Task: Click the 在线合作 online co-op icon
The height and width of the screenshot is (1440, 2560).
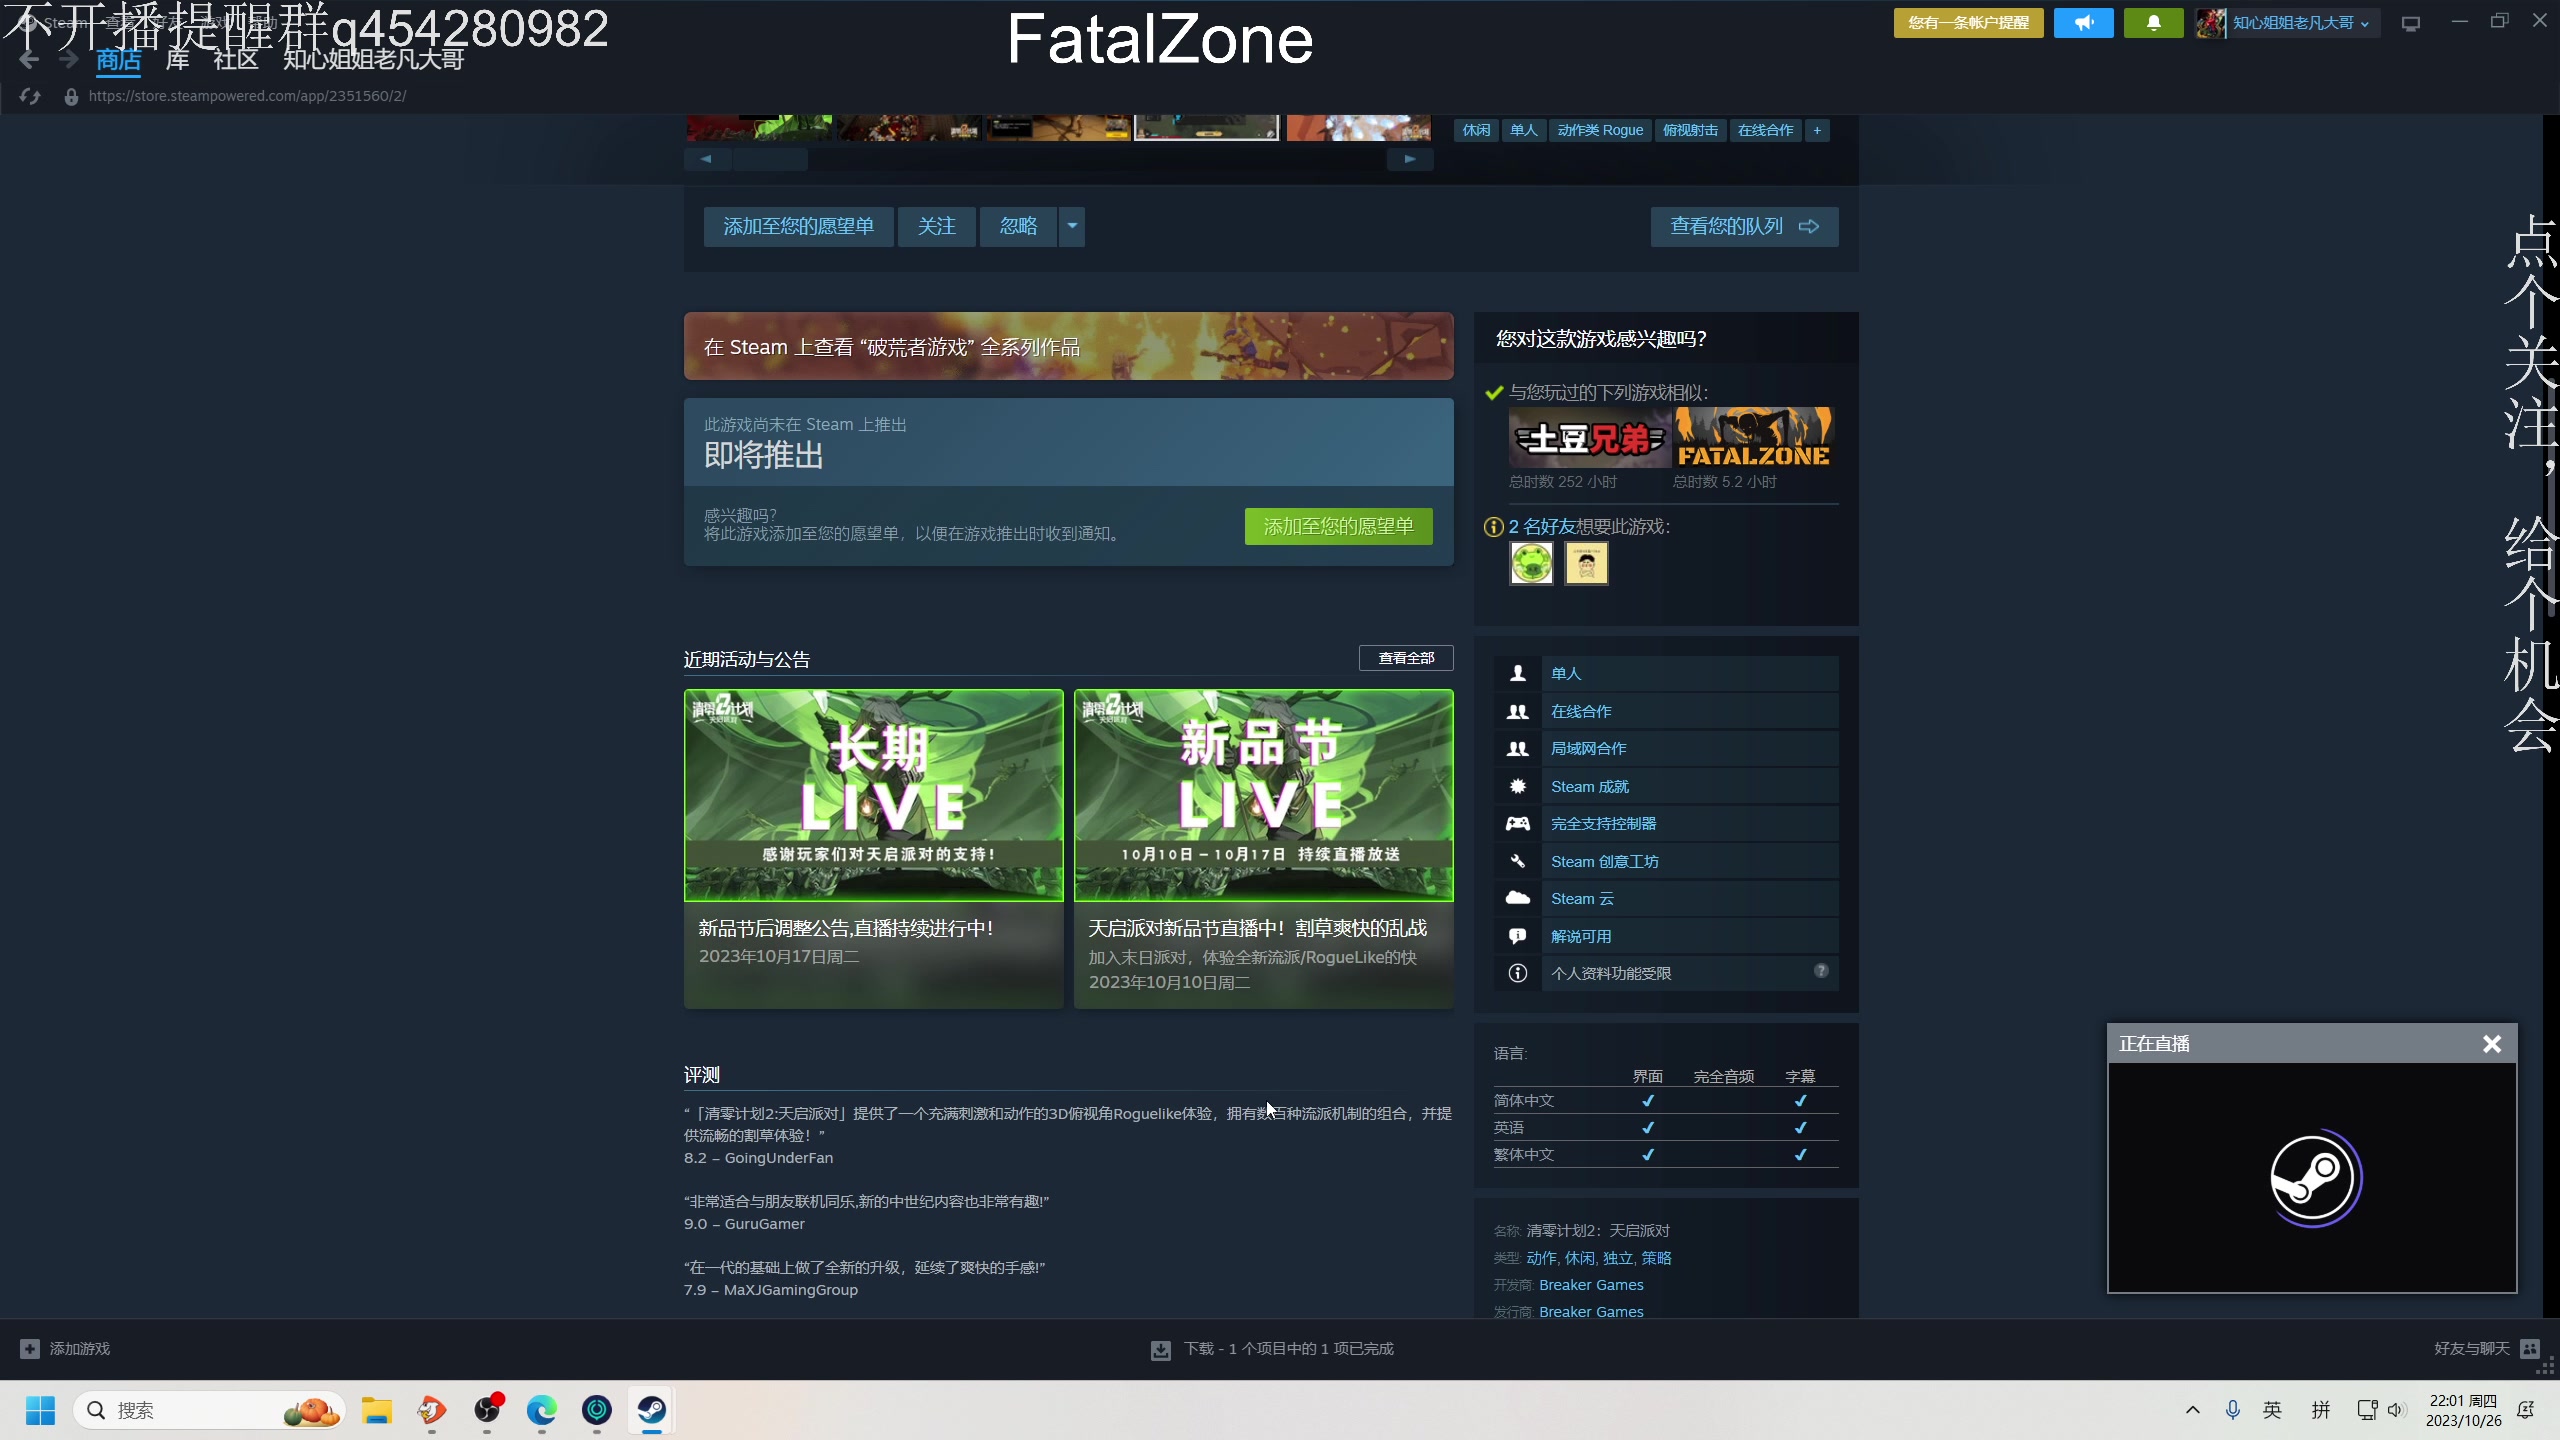Action: click(x=1517, y=712)
